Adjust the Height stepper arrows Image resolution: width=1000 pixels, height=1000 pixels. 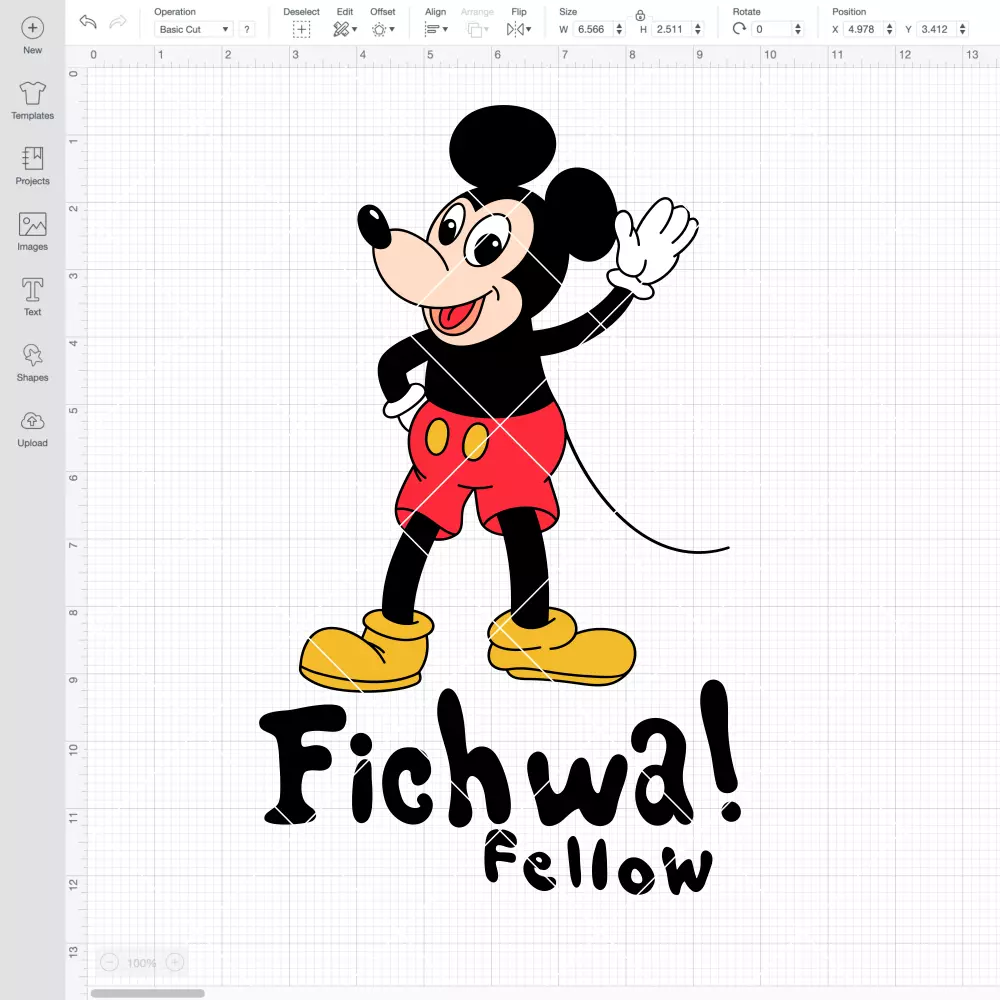(x=698, y=29)
